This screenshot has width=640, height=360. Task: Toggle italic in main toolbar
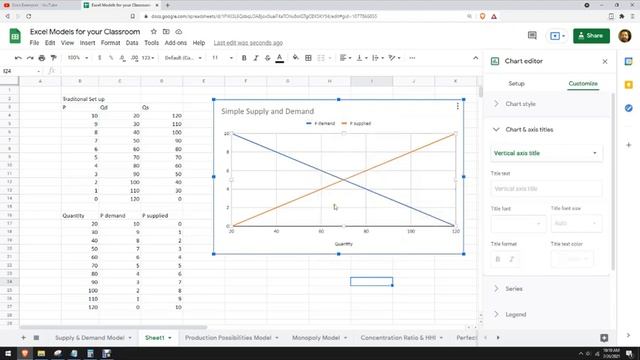[x=256, y=58]
